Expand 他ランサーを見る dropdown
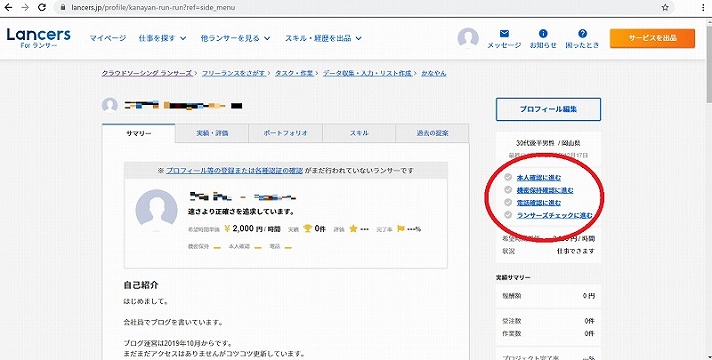 (x=235, y=38)
